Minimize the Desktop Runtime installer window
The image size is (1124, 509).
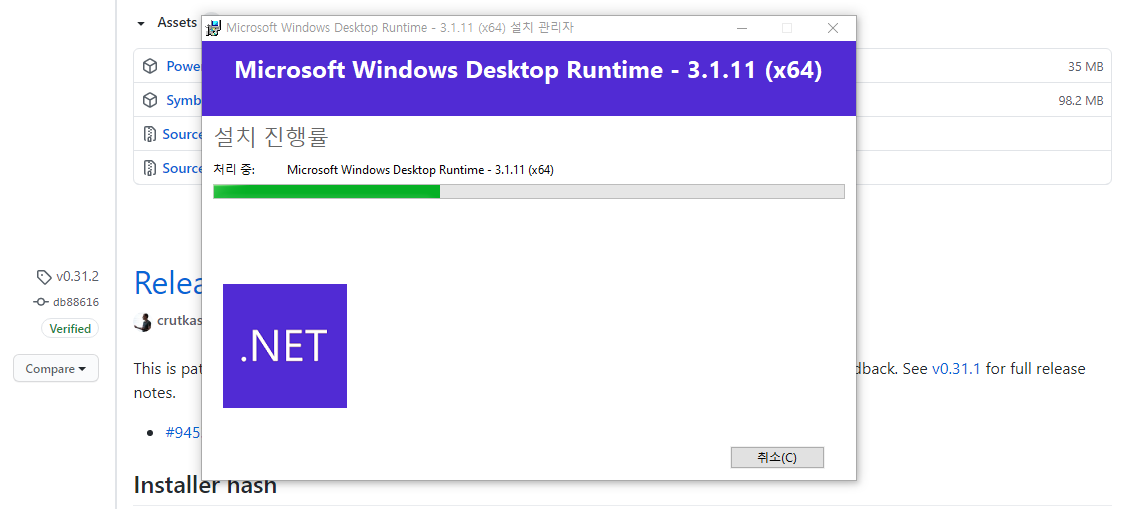pyautogui.click(x=742, y=28)
